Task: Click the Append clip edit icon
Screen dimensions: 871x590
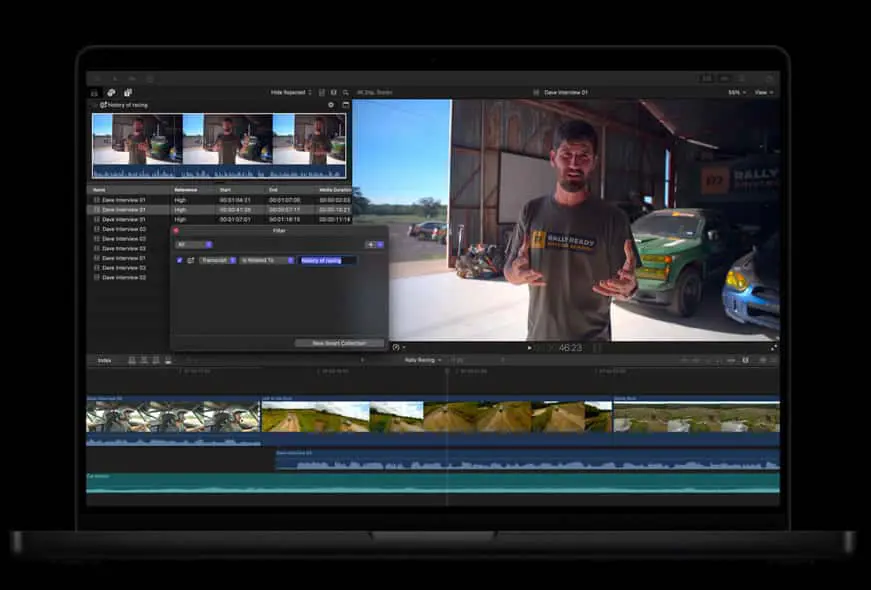Action: point(156,361)
